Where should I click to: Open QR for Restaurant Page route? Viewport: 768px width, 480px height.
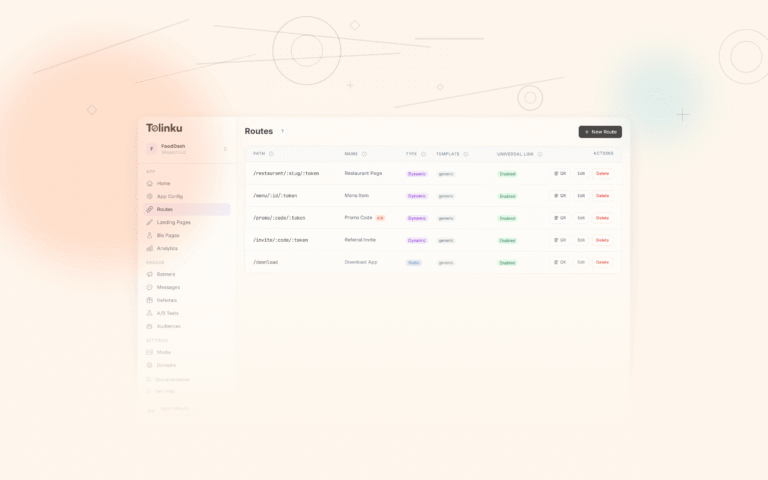point(560,173)
